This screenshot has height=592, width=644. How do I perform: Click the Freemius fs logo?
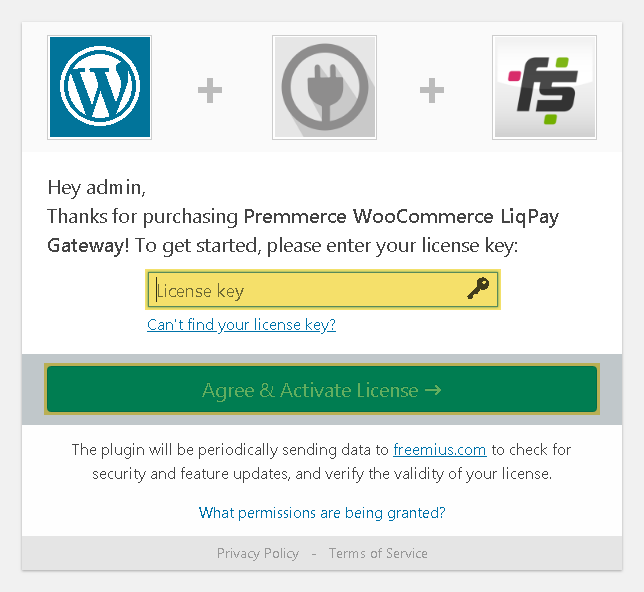544,87
